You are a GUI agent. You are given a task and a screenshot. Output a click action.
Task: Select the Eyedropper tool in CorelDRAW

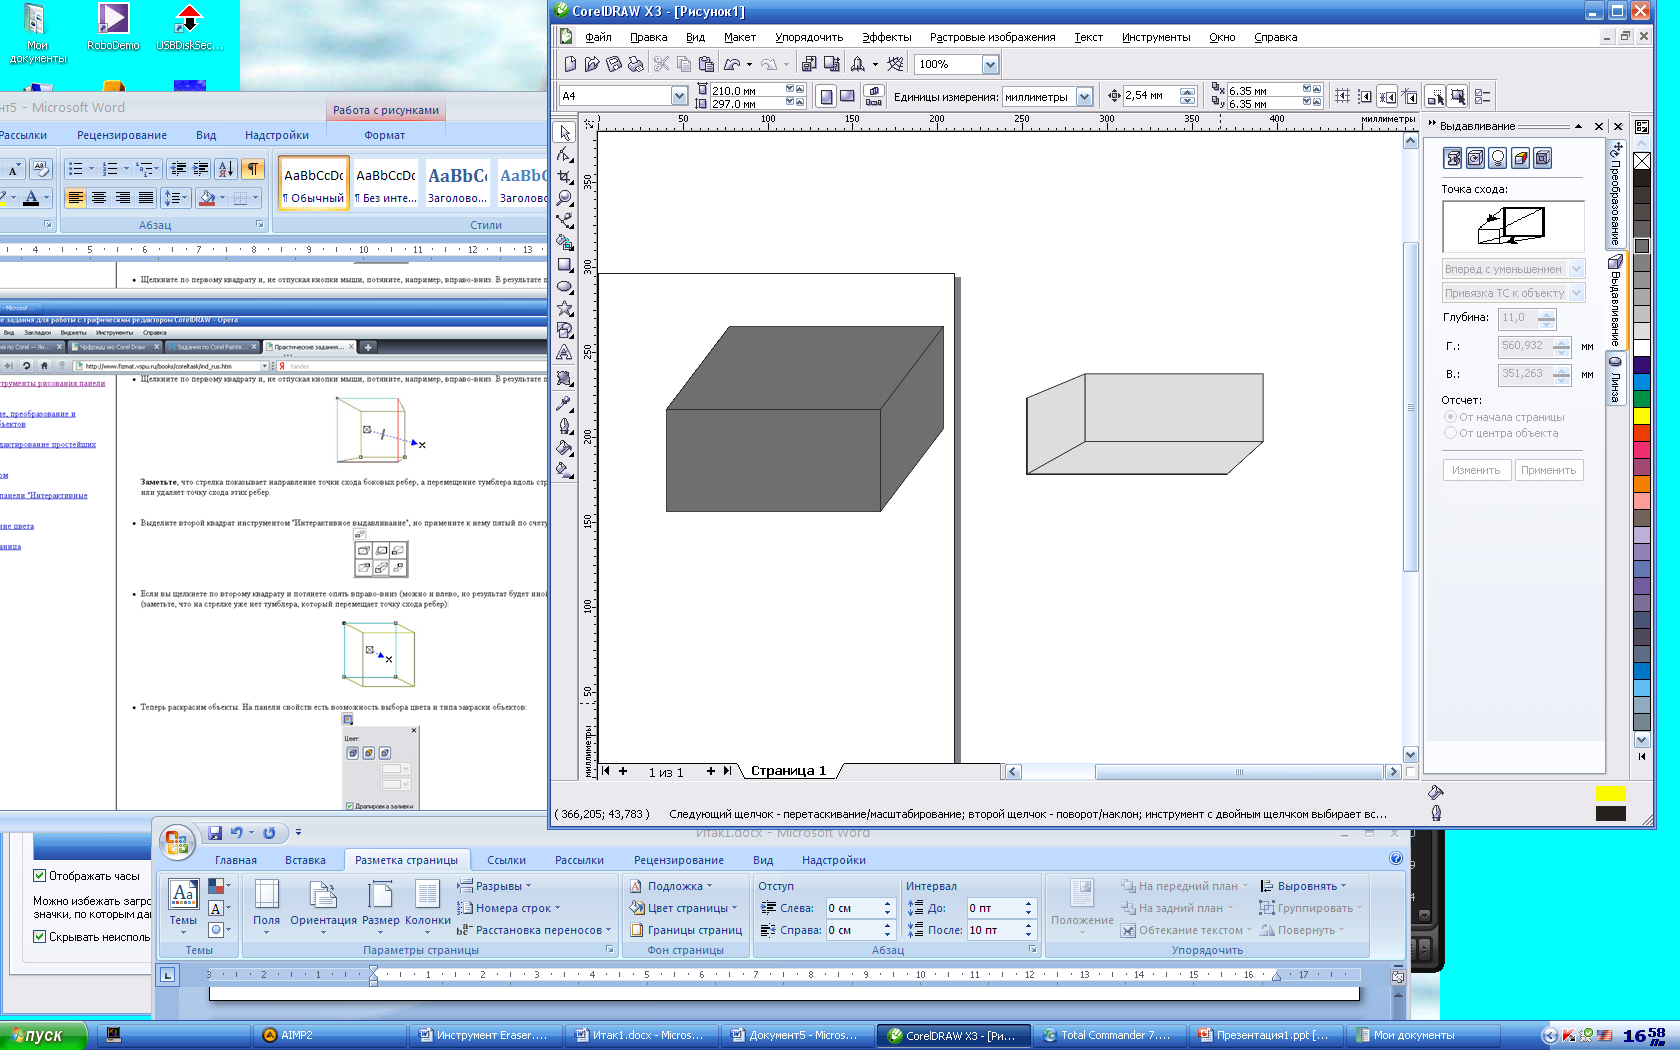(565, 404)
